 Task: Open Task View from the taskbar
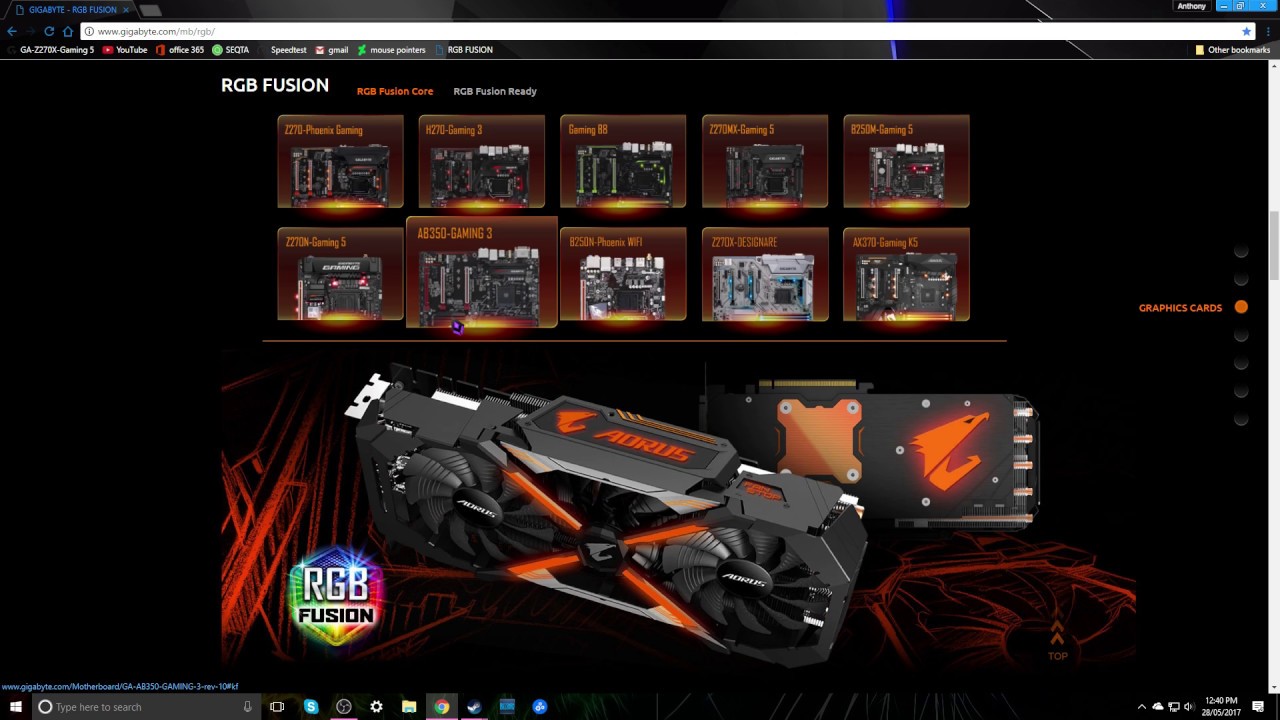point(277,706)
